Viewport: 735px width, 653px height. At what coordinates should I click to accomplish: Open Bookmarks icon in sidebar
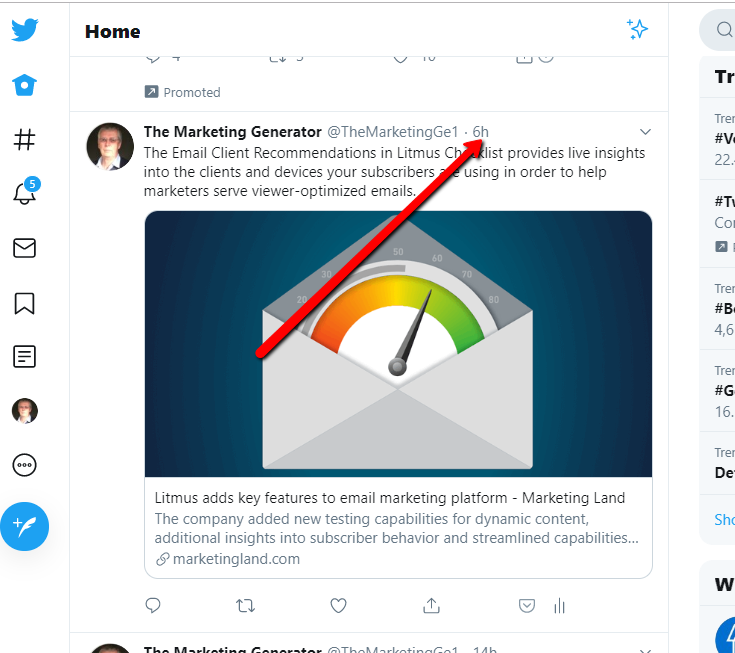(x=24, y=303)
